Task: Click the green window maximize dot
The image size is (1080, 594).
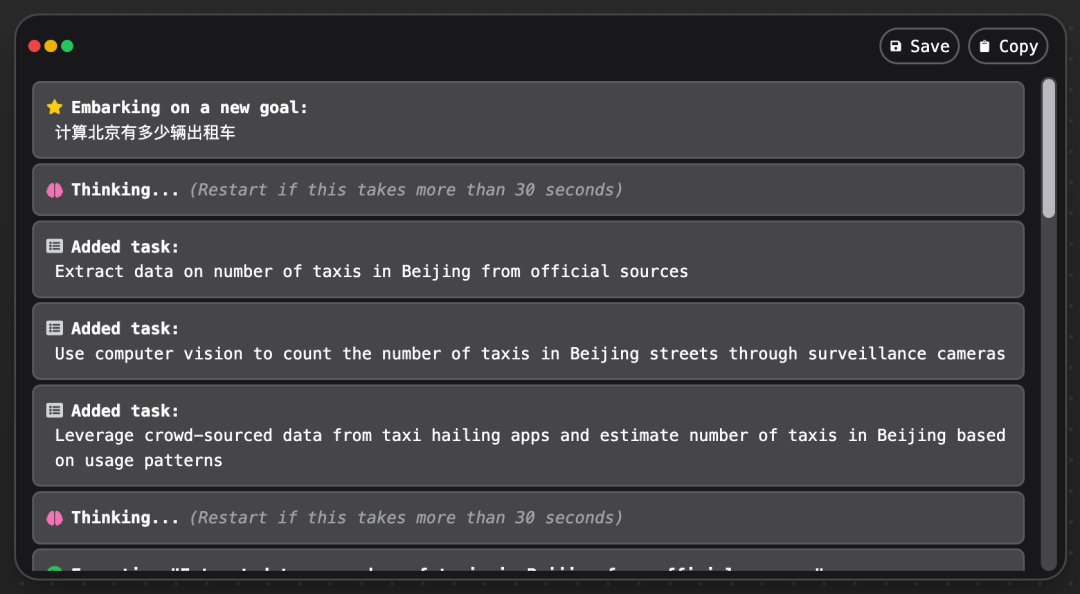Action: point(68,46)
